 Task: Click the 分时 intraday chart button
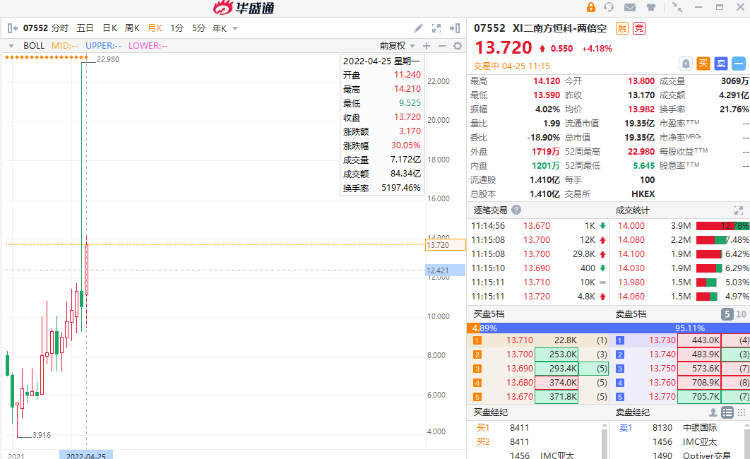point(60,28)
